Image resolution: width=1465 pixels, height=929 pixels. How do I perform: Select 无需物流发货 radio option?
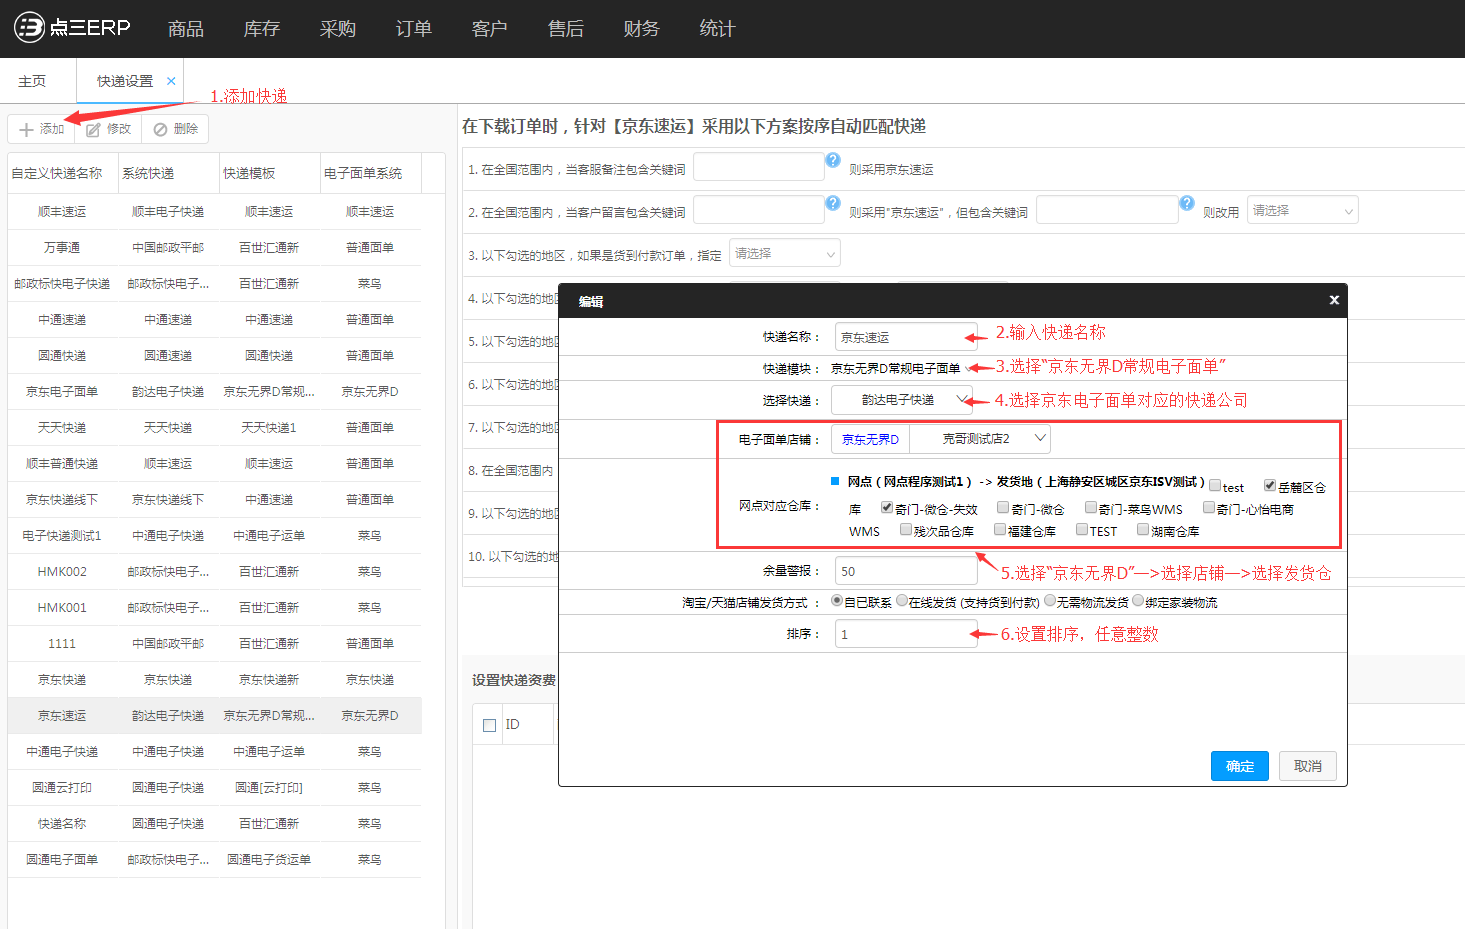point(1050,601)
